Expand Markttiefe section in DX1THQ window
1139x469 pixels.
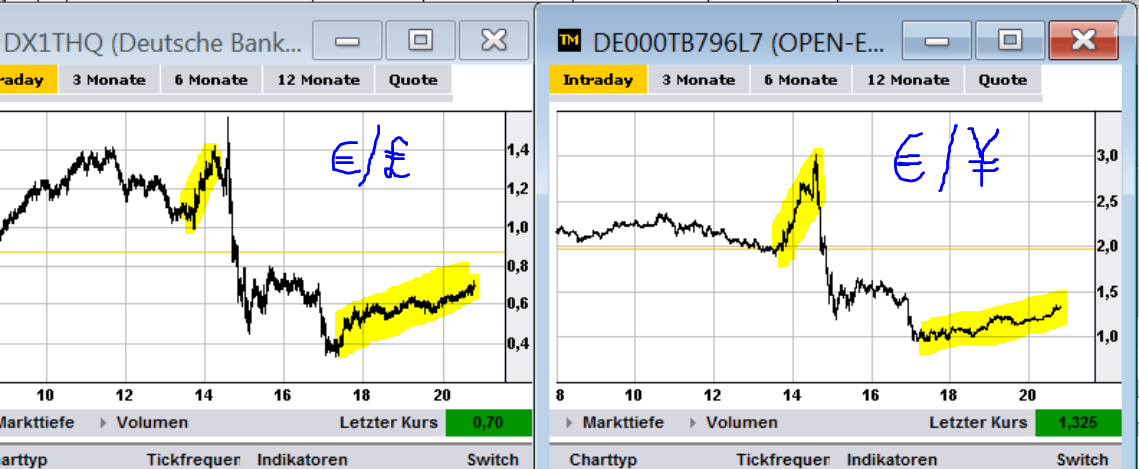pyautogui.click(x=36, y=422)
